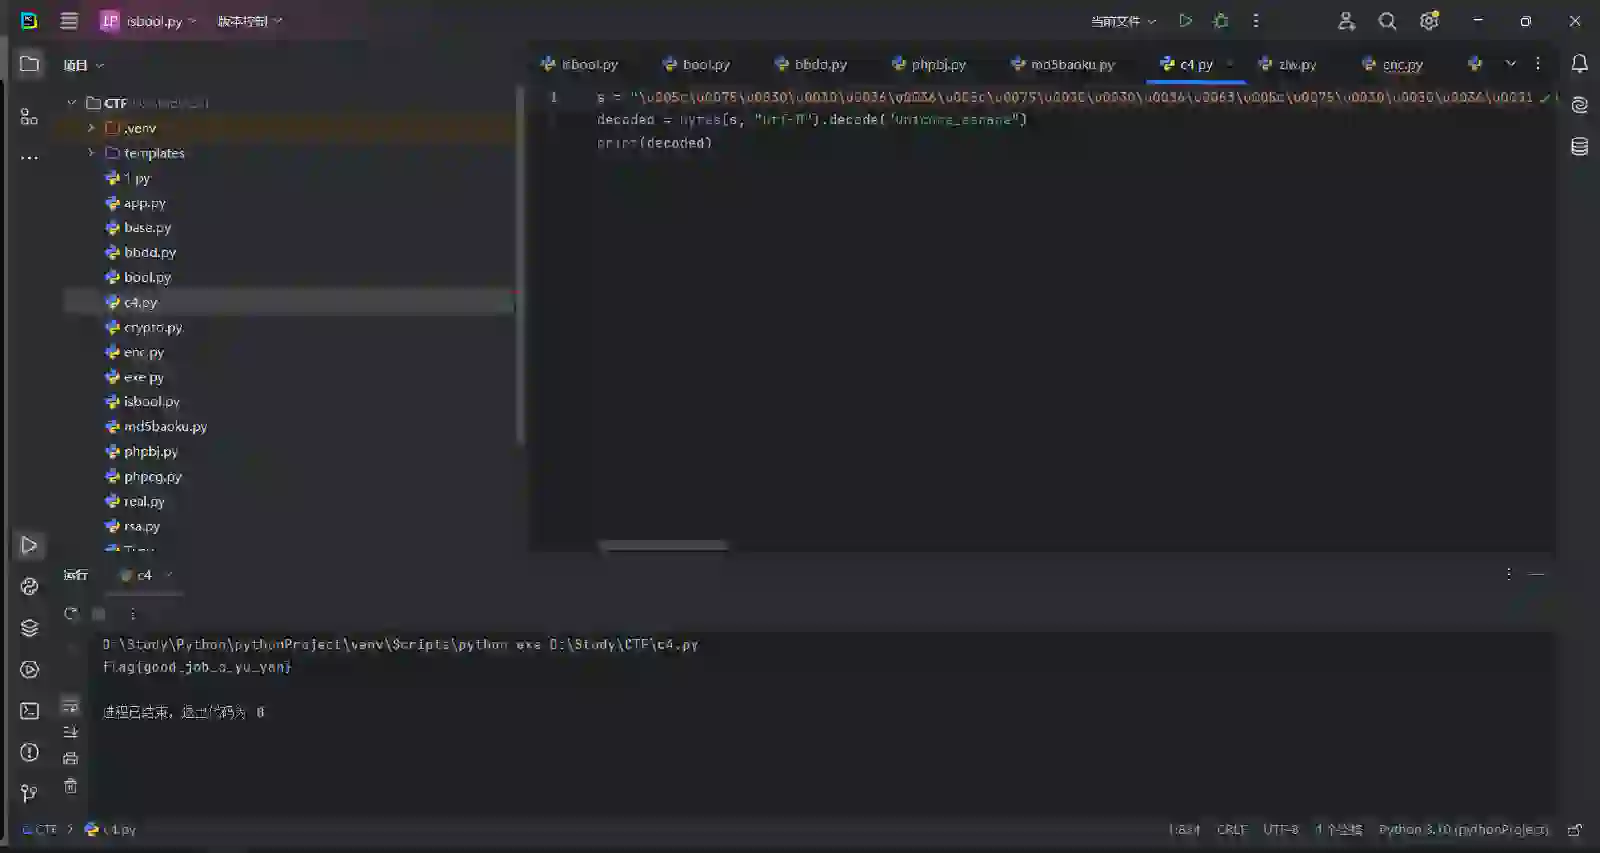Toggle the Project tool window folder icon
Viewport: 1600px width, 853px height.
[29, 64]
